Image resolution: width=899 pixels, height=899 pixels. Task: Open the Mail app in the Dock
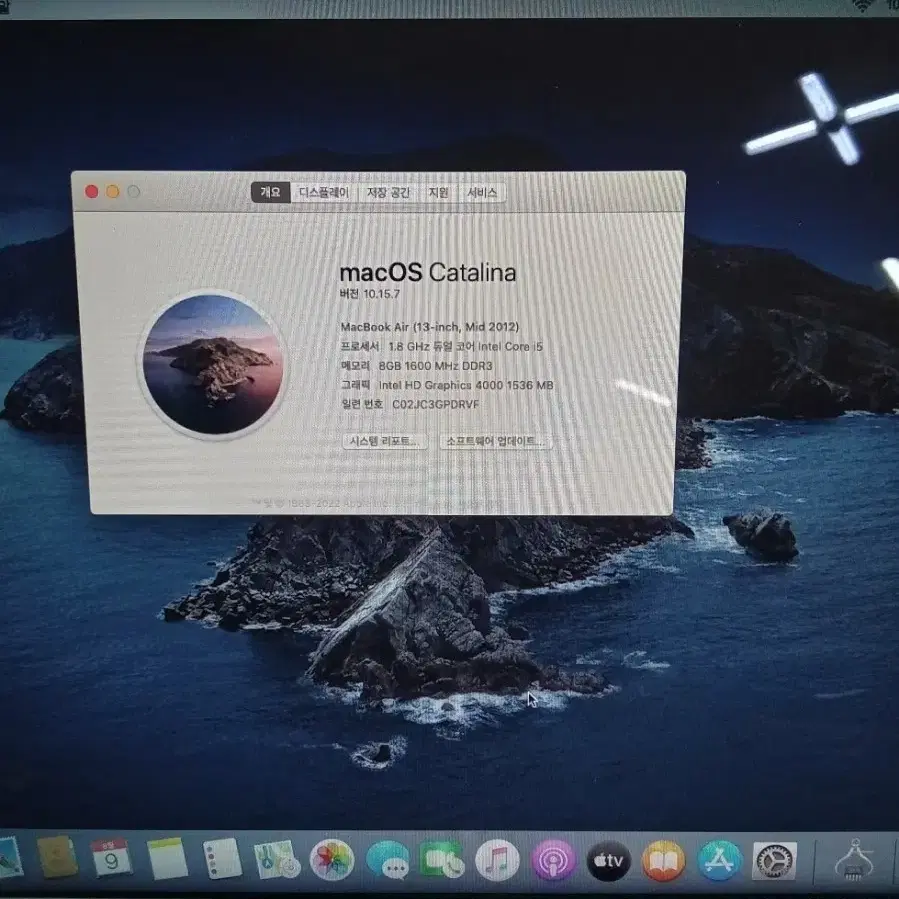point(9,858)
